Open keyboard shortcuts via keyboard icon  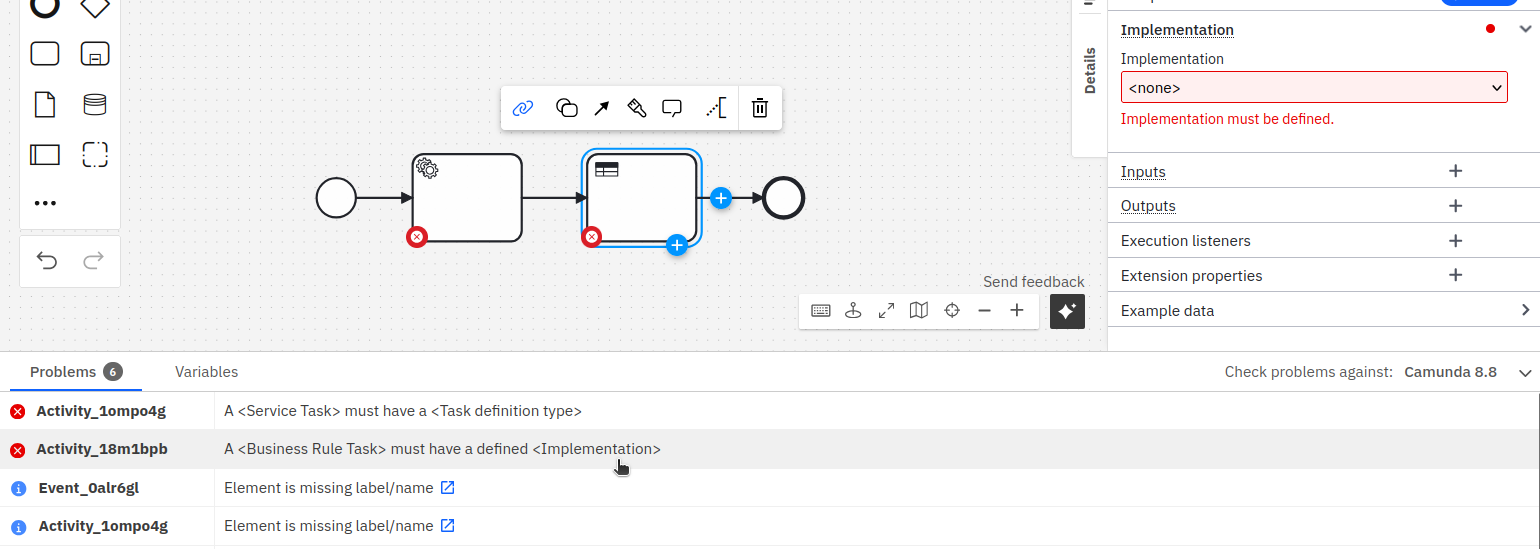tap(820, 311)
